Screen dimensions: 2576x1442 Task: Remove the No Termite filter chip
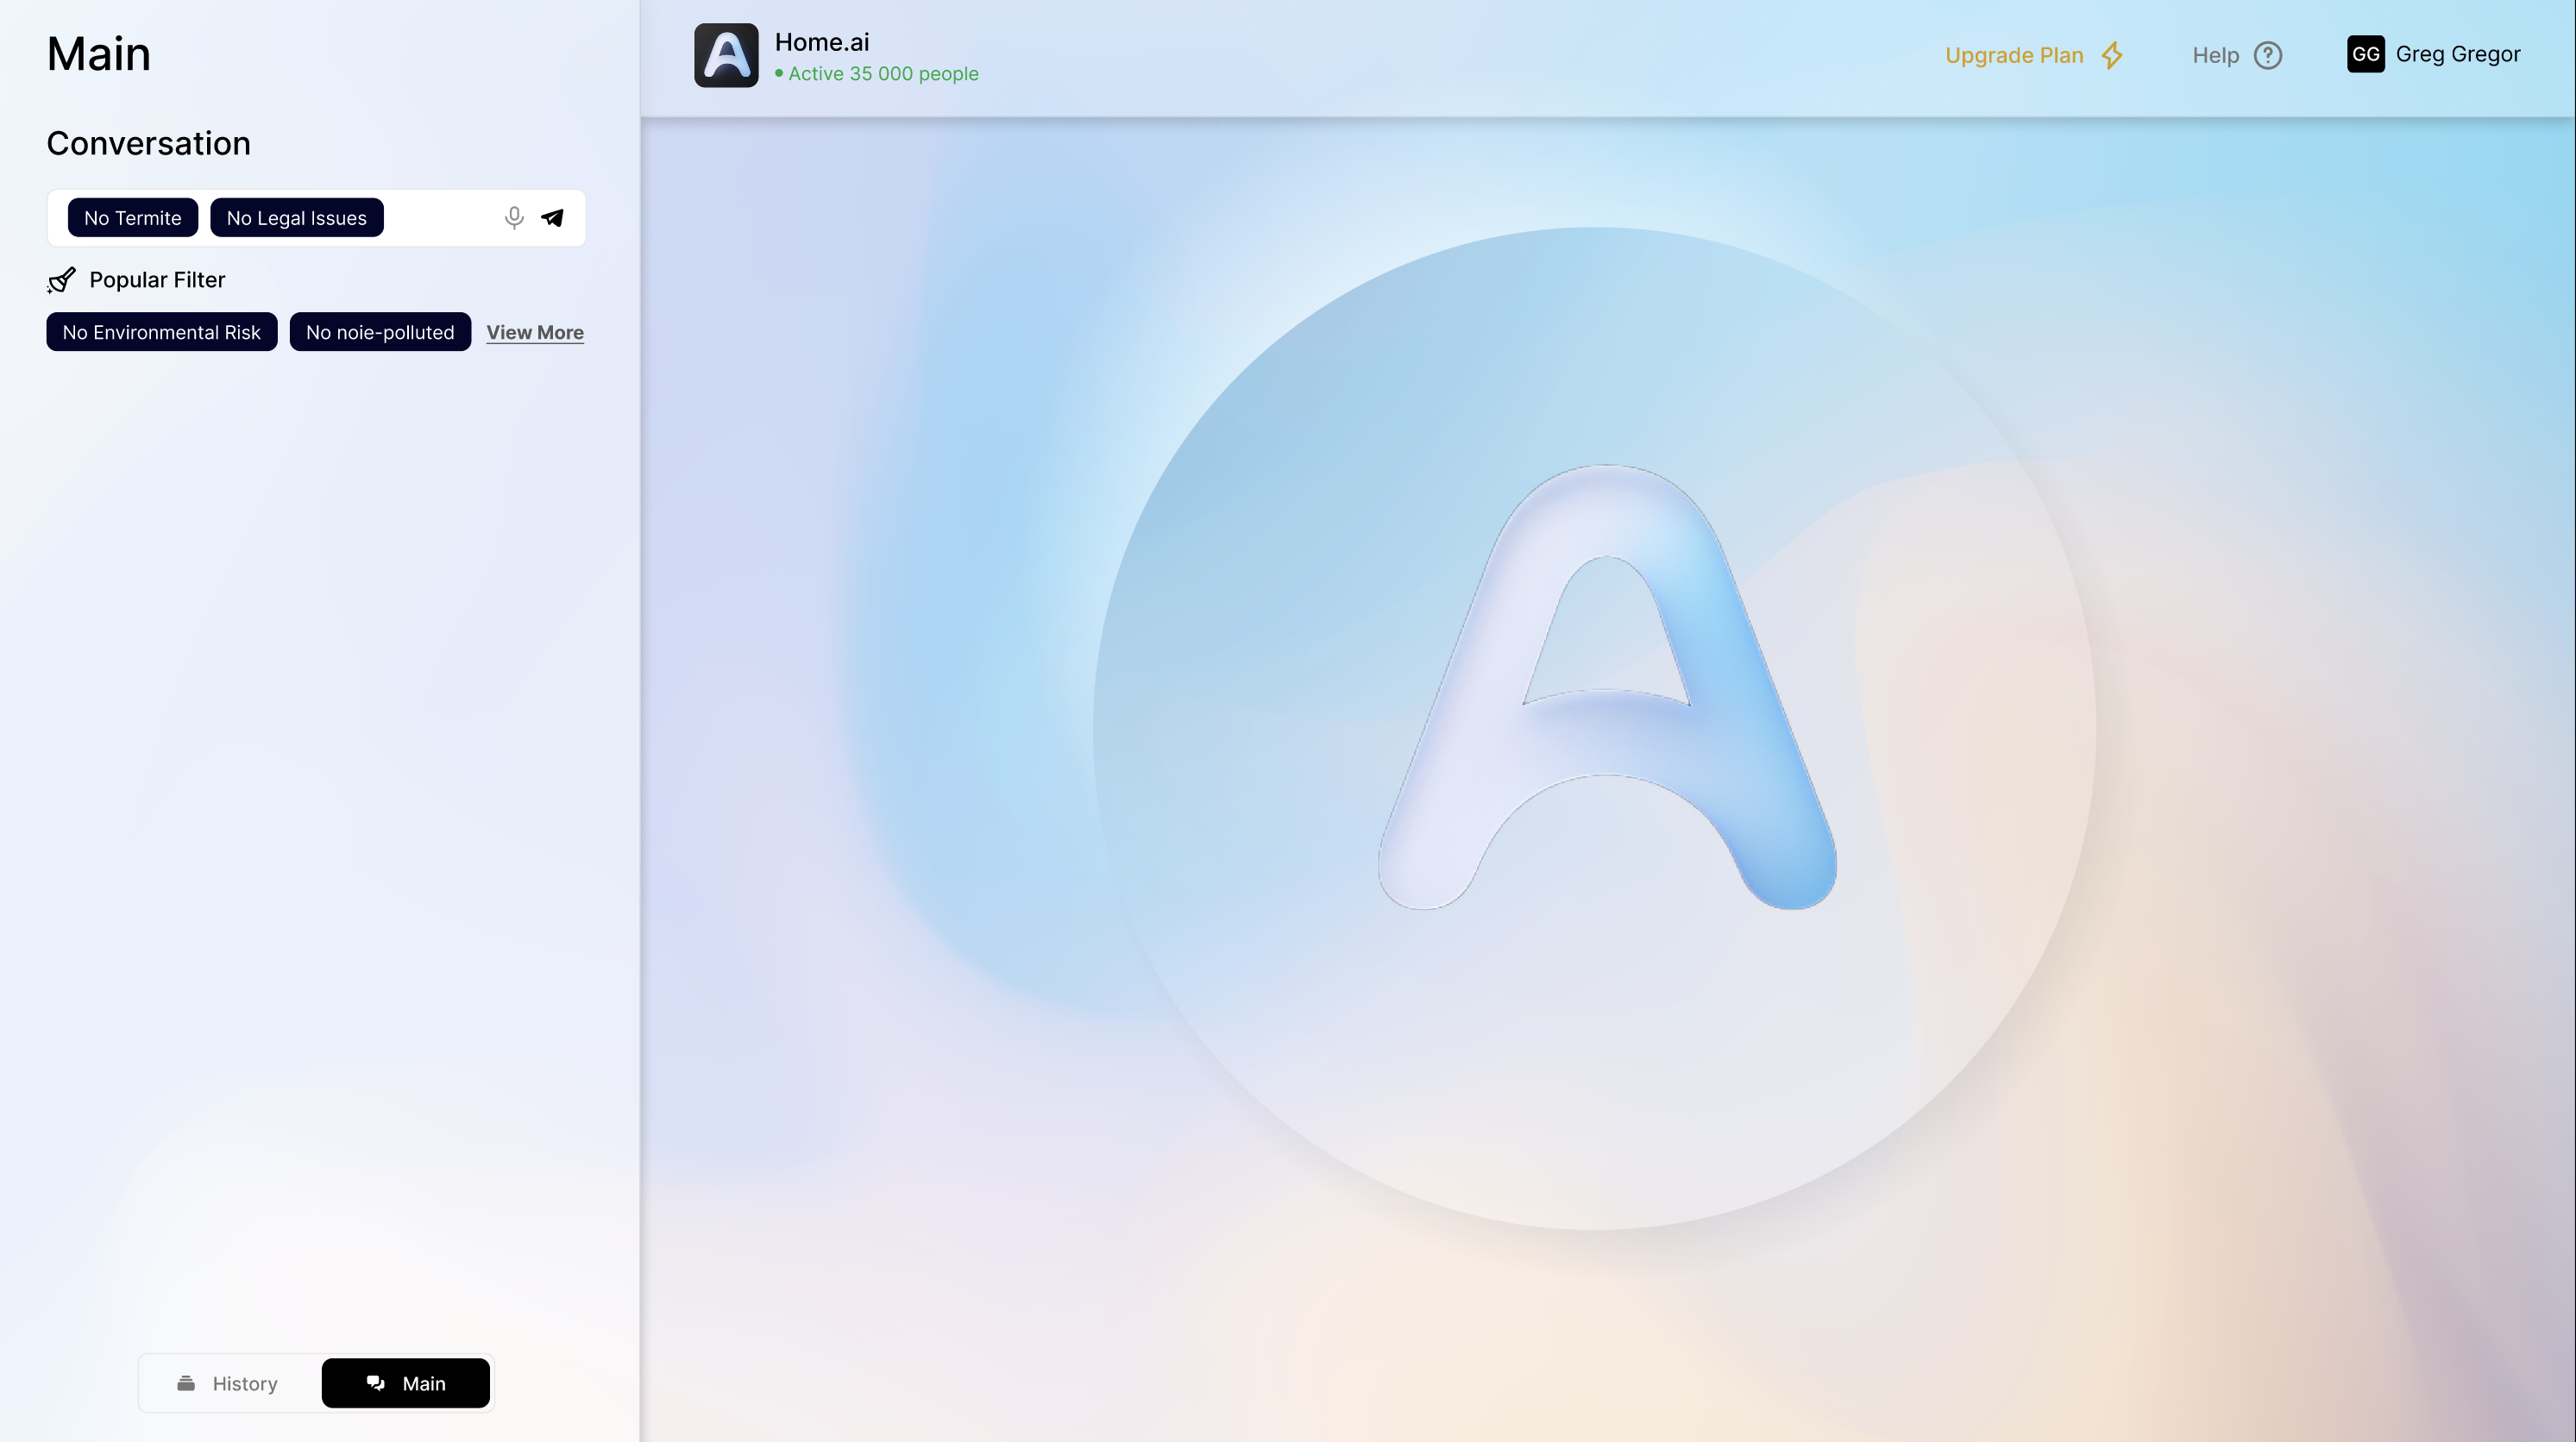coord(133,218)
